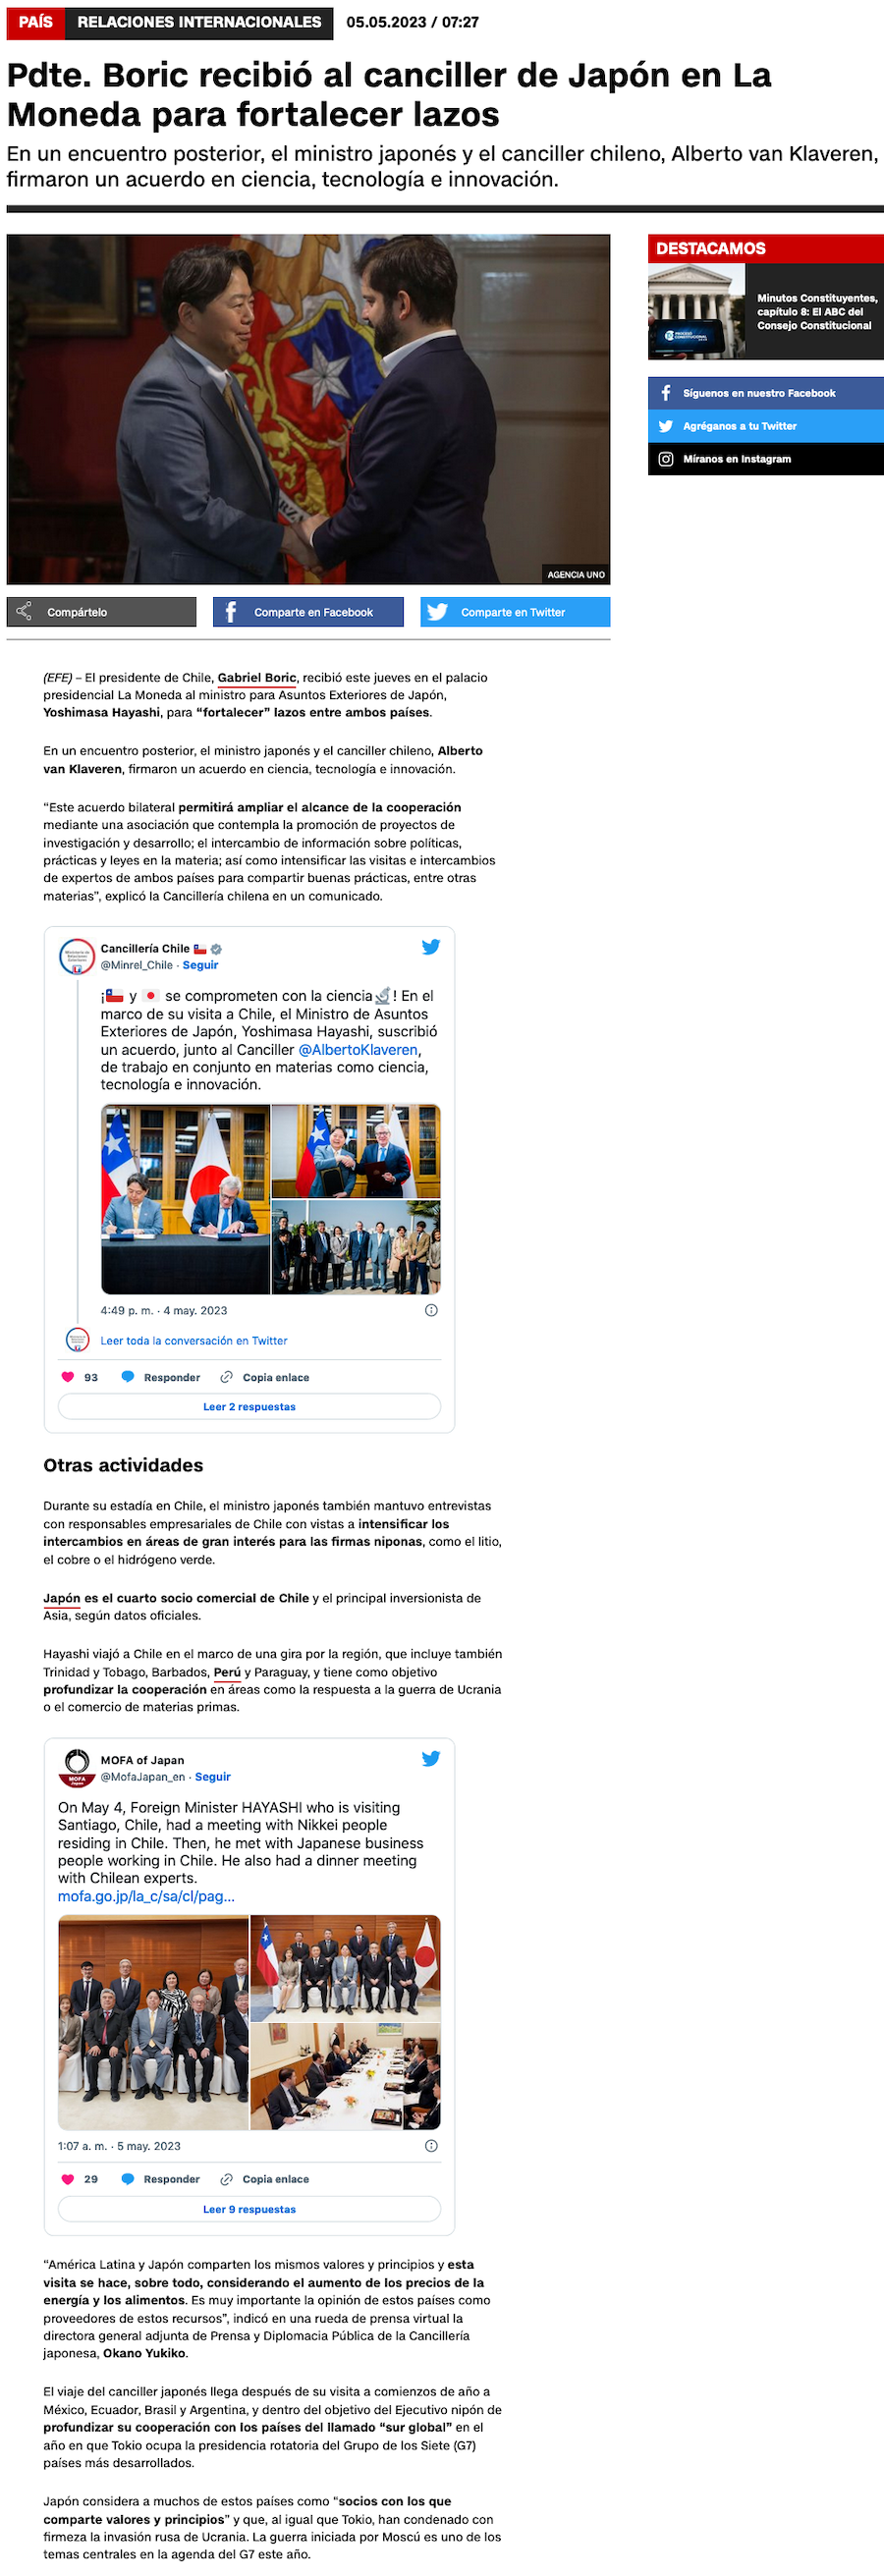Viewport: 884px width, 2576px height.
Task: Click info icon beside 1:07 a. m. timestamp
Action: click(431, 2146)
